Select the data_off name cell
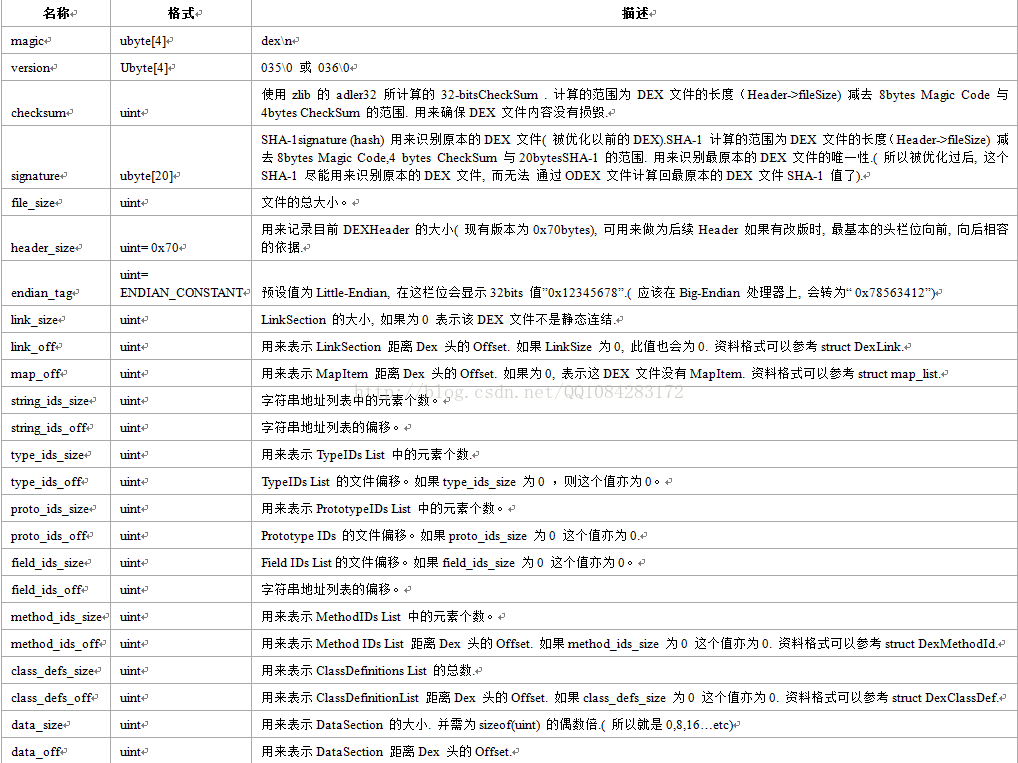The width and height of the screenshot is (1018, 763). coord(56,751)
